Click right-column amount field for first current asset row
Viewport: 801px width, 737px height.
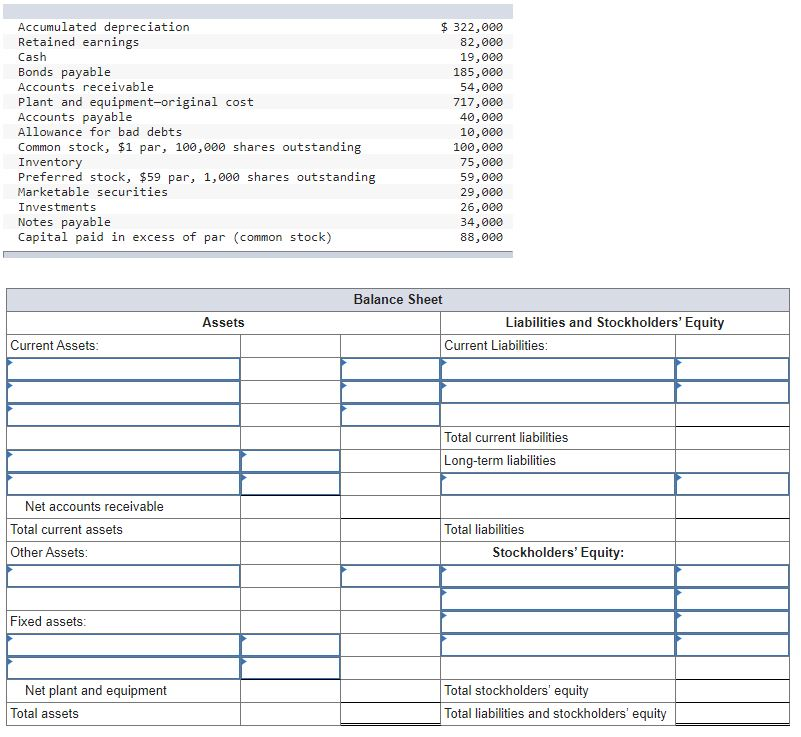(x=390, y=369)
